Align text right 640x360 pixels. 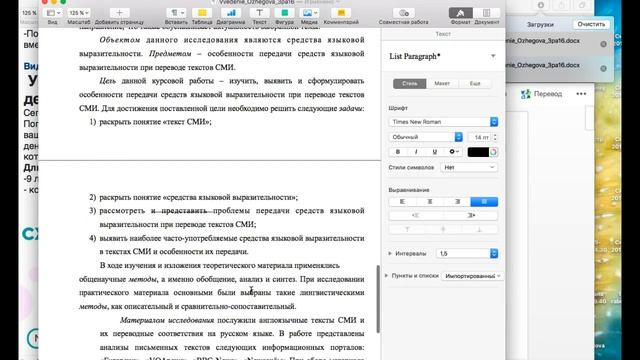(457, 202)
